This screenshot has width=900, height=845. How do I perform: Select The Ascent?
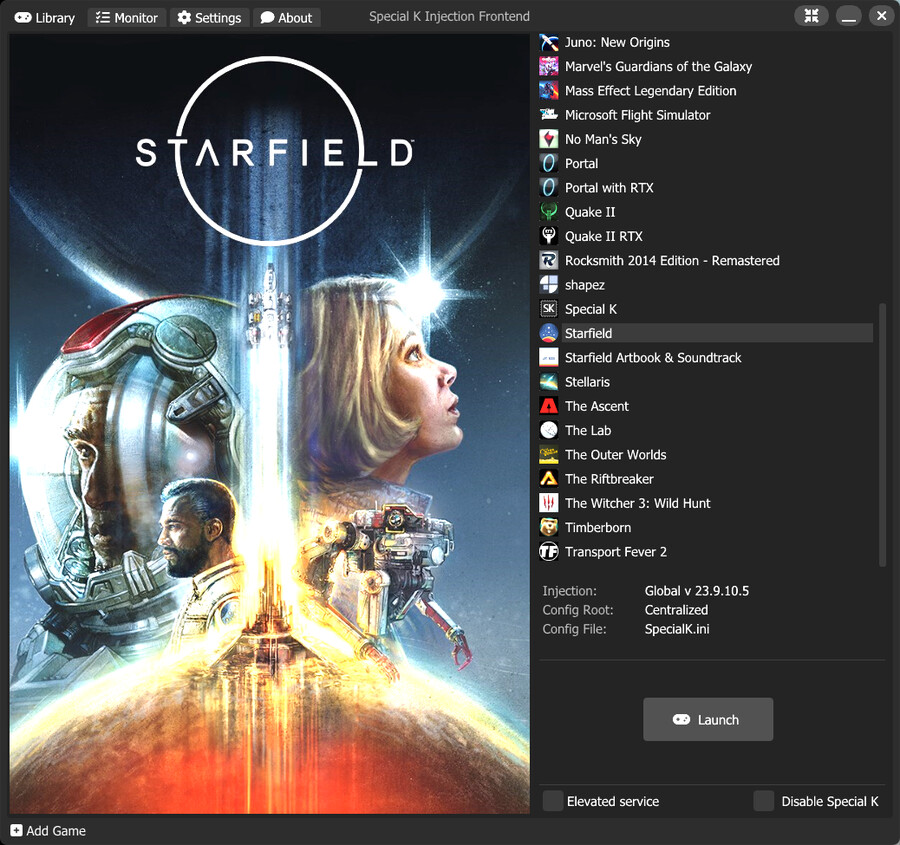coord(597,406)
